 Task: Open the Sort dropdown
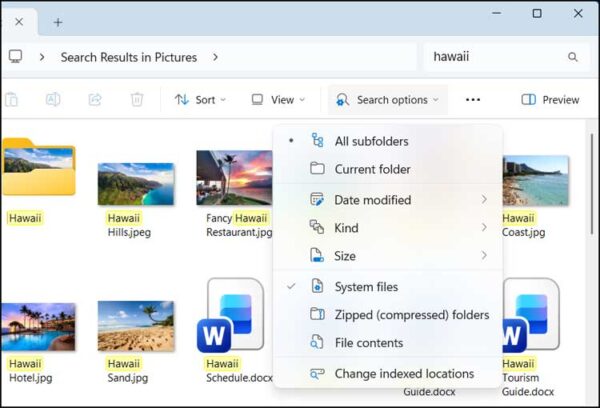[200, 100]
